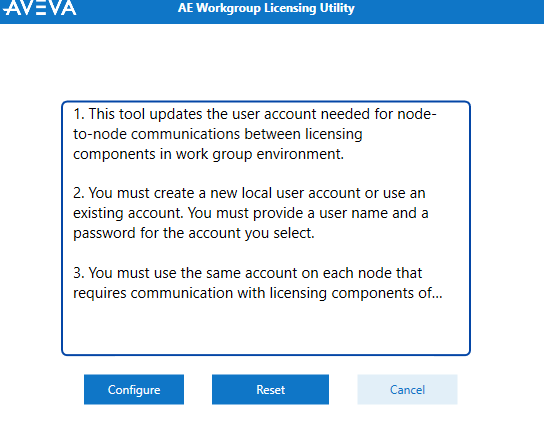
Task: Click the word 'tool' in step one
Action: click(132, 114)
